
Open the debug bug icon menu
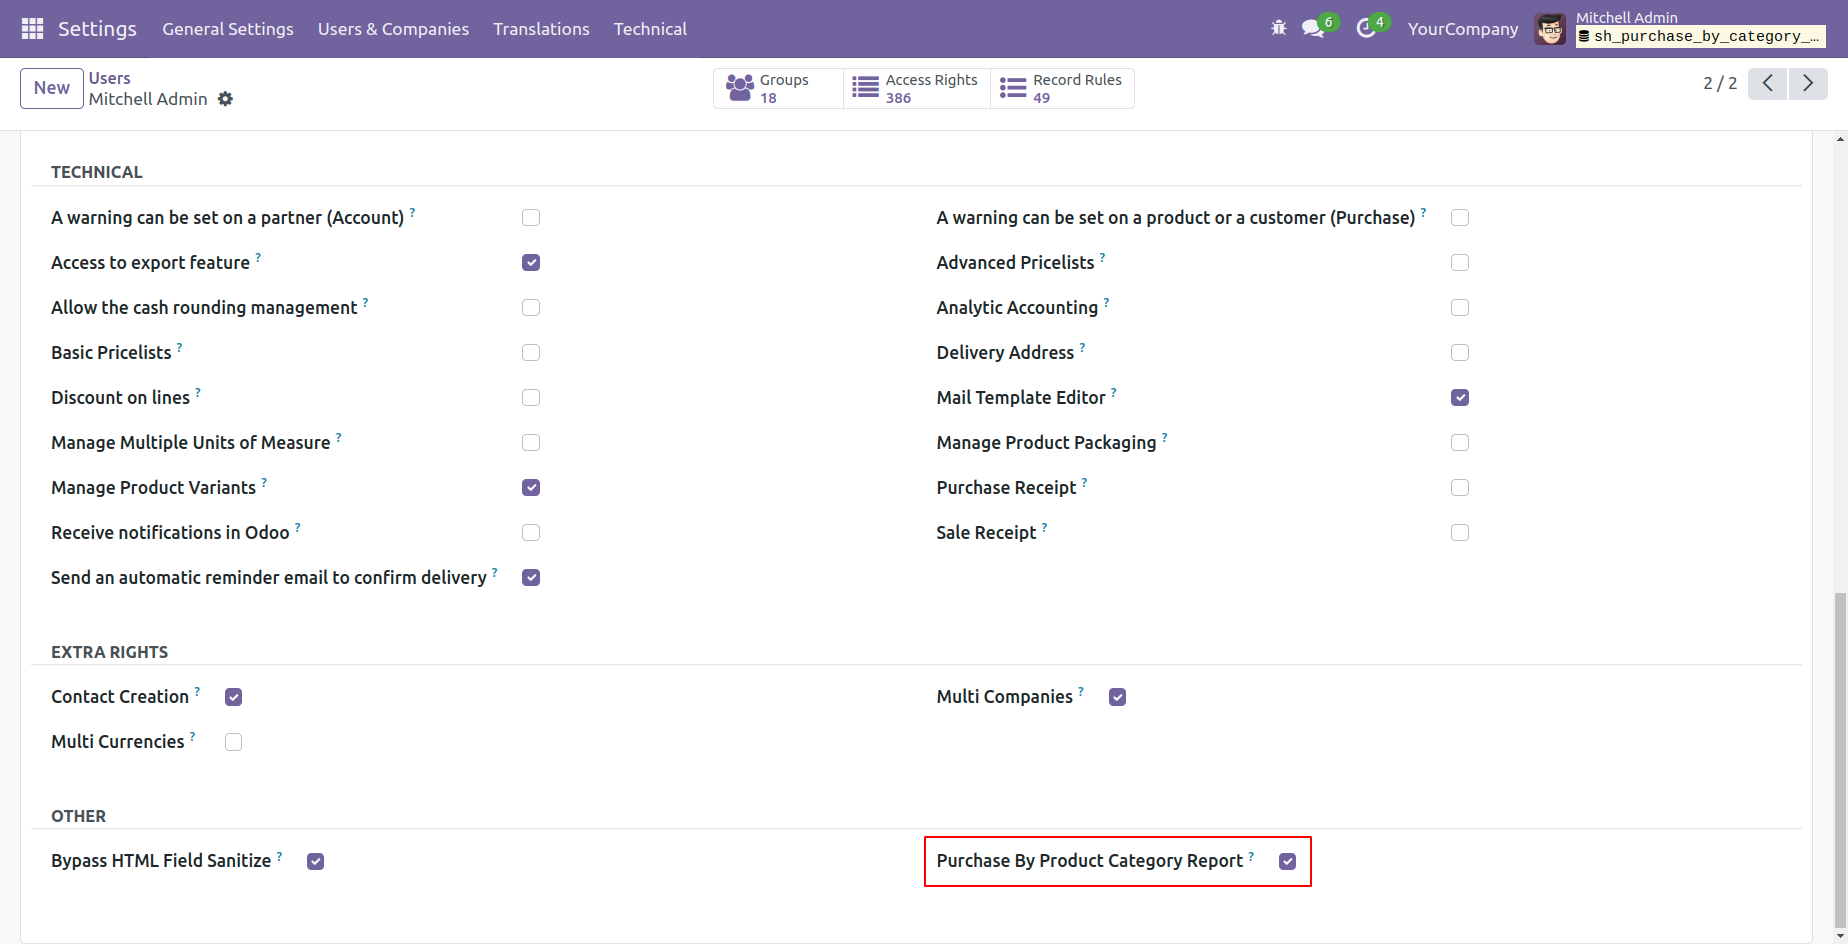point(1279,29)
